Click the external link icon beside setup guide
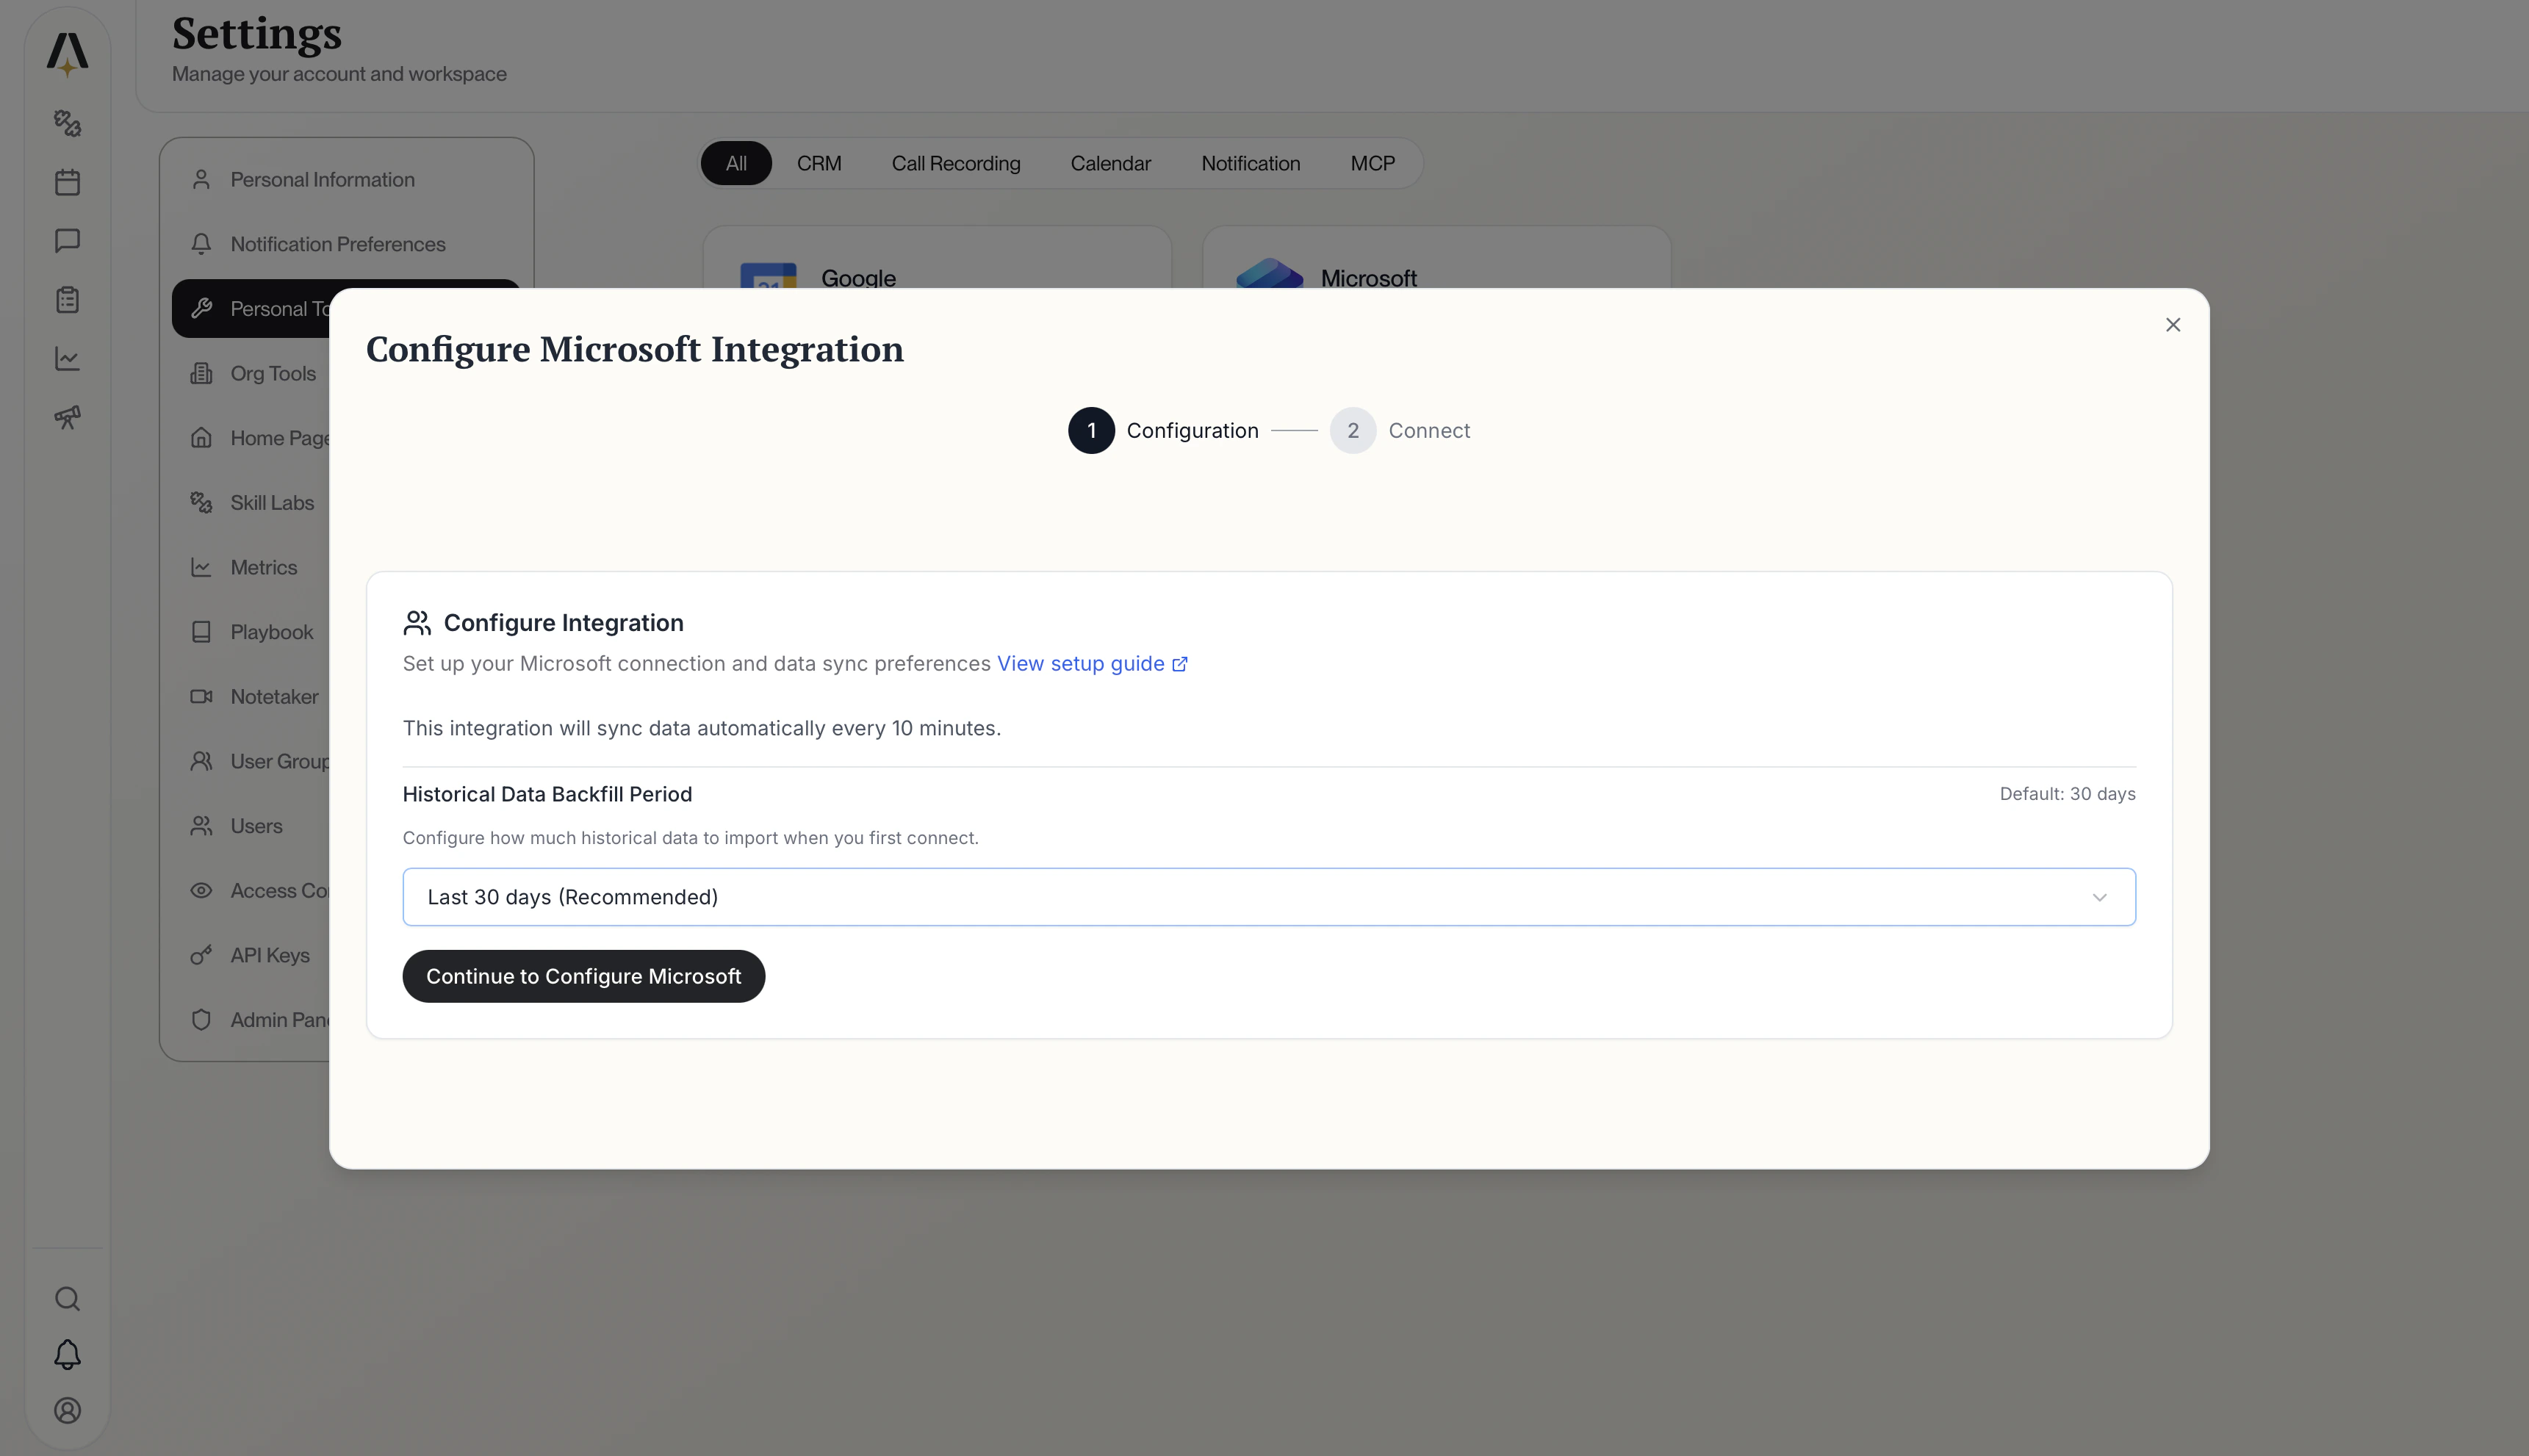This screenshot has height=1456, width=2529. 1180,665
